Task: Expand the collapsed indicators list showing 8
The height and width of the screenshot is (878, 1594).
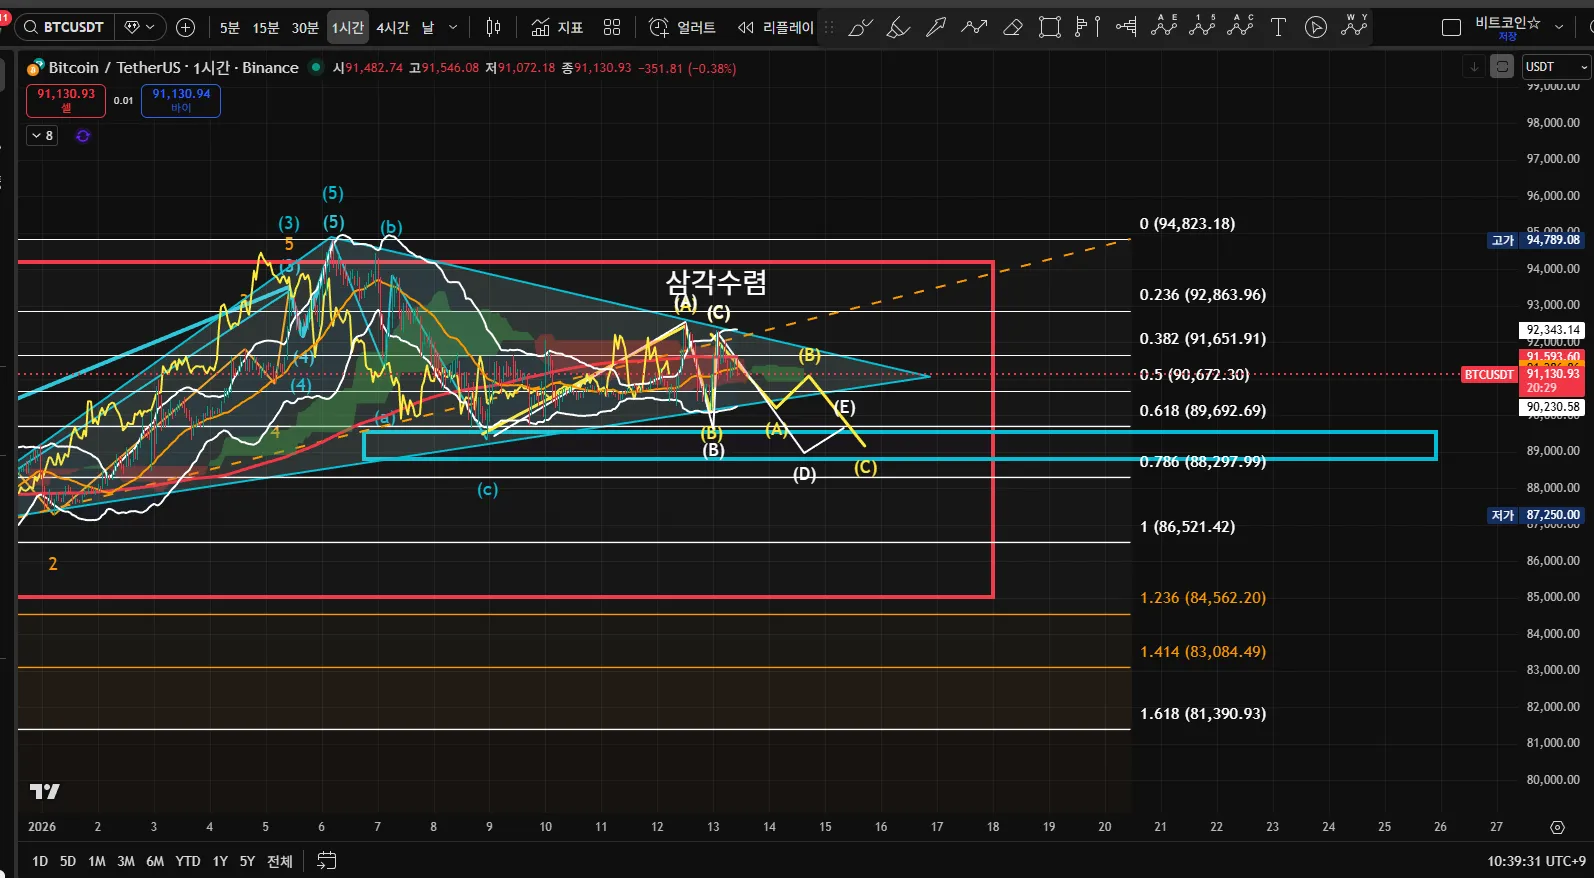Action: [x=42, y=136]
